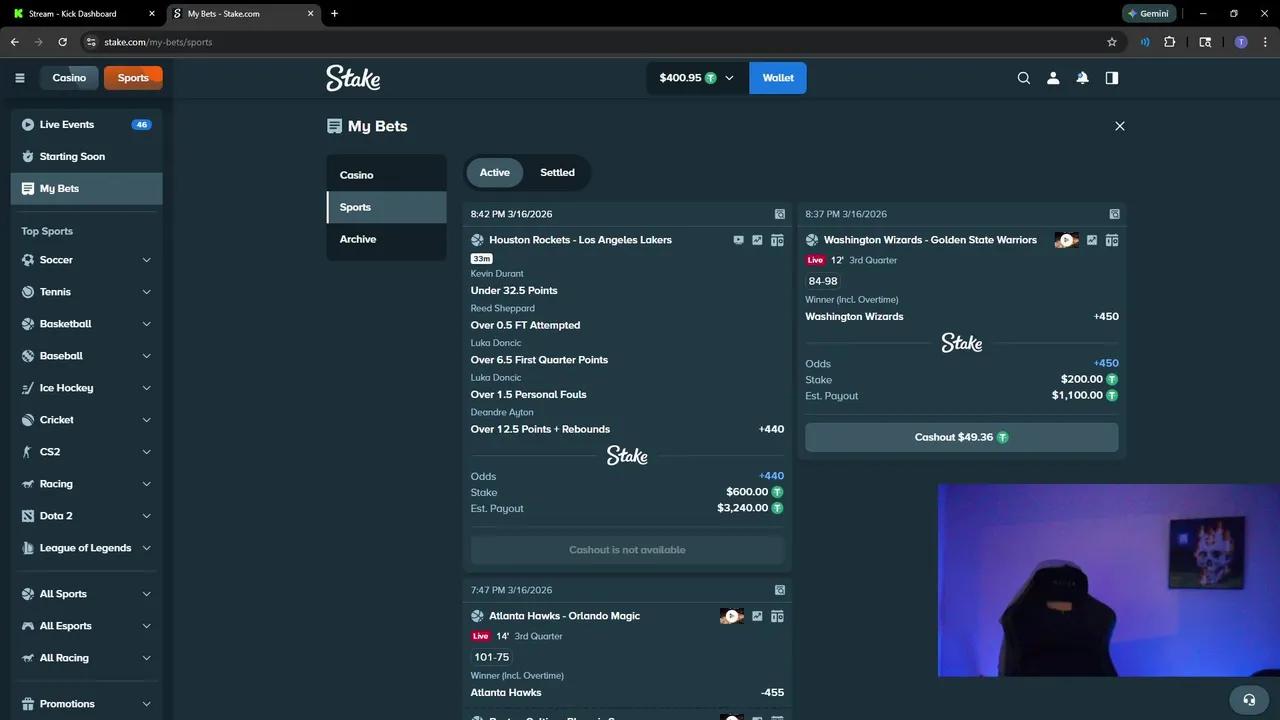Go back in browser history
Screen dimensions: 1280x720
tap(15, 42)
